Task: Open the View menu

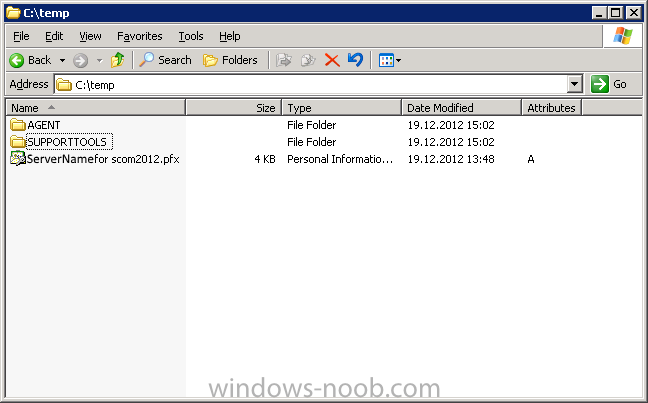Action: tap(90, 36)
